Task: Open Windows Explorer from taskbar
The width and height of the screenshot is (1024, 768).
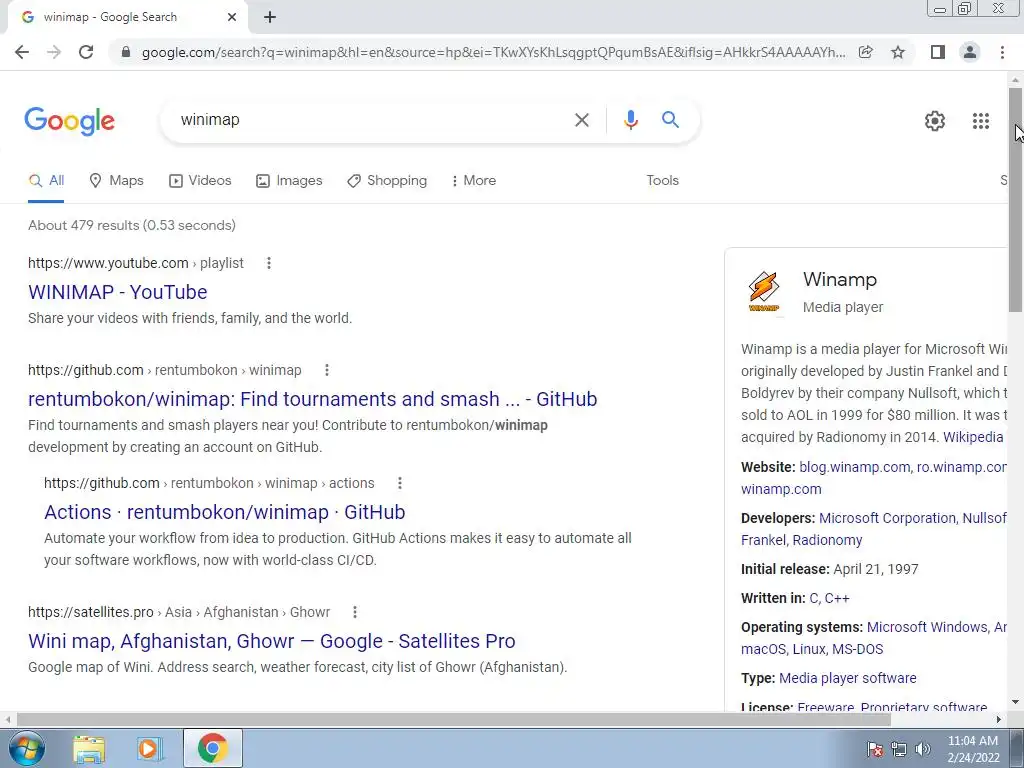Action: 89,749
